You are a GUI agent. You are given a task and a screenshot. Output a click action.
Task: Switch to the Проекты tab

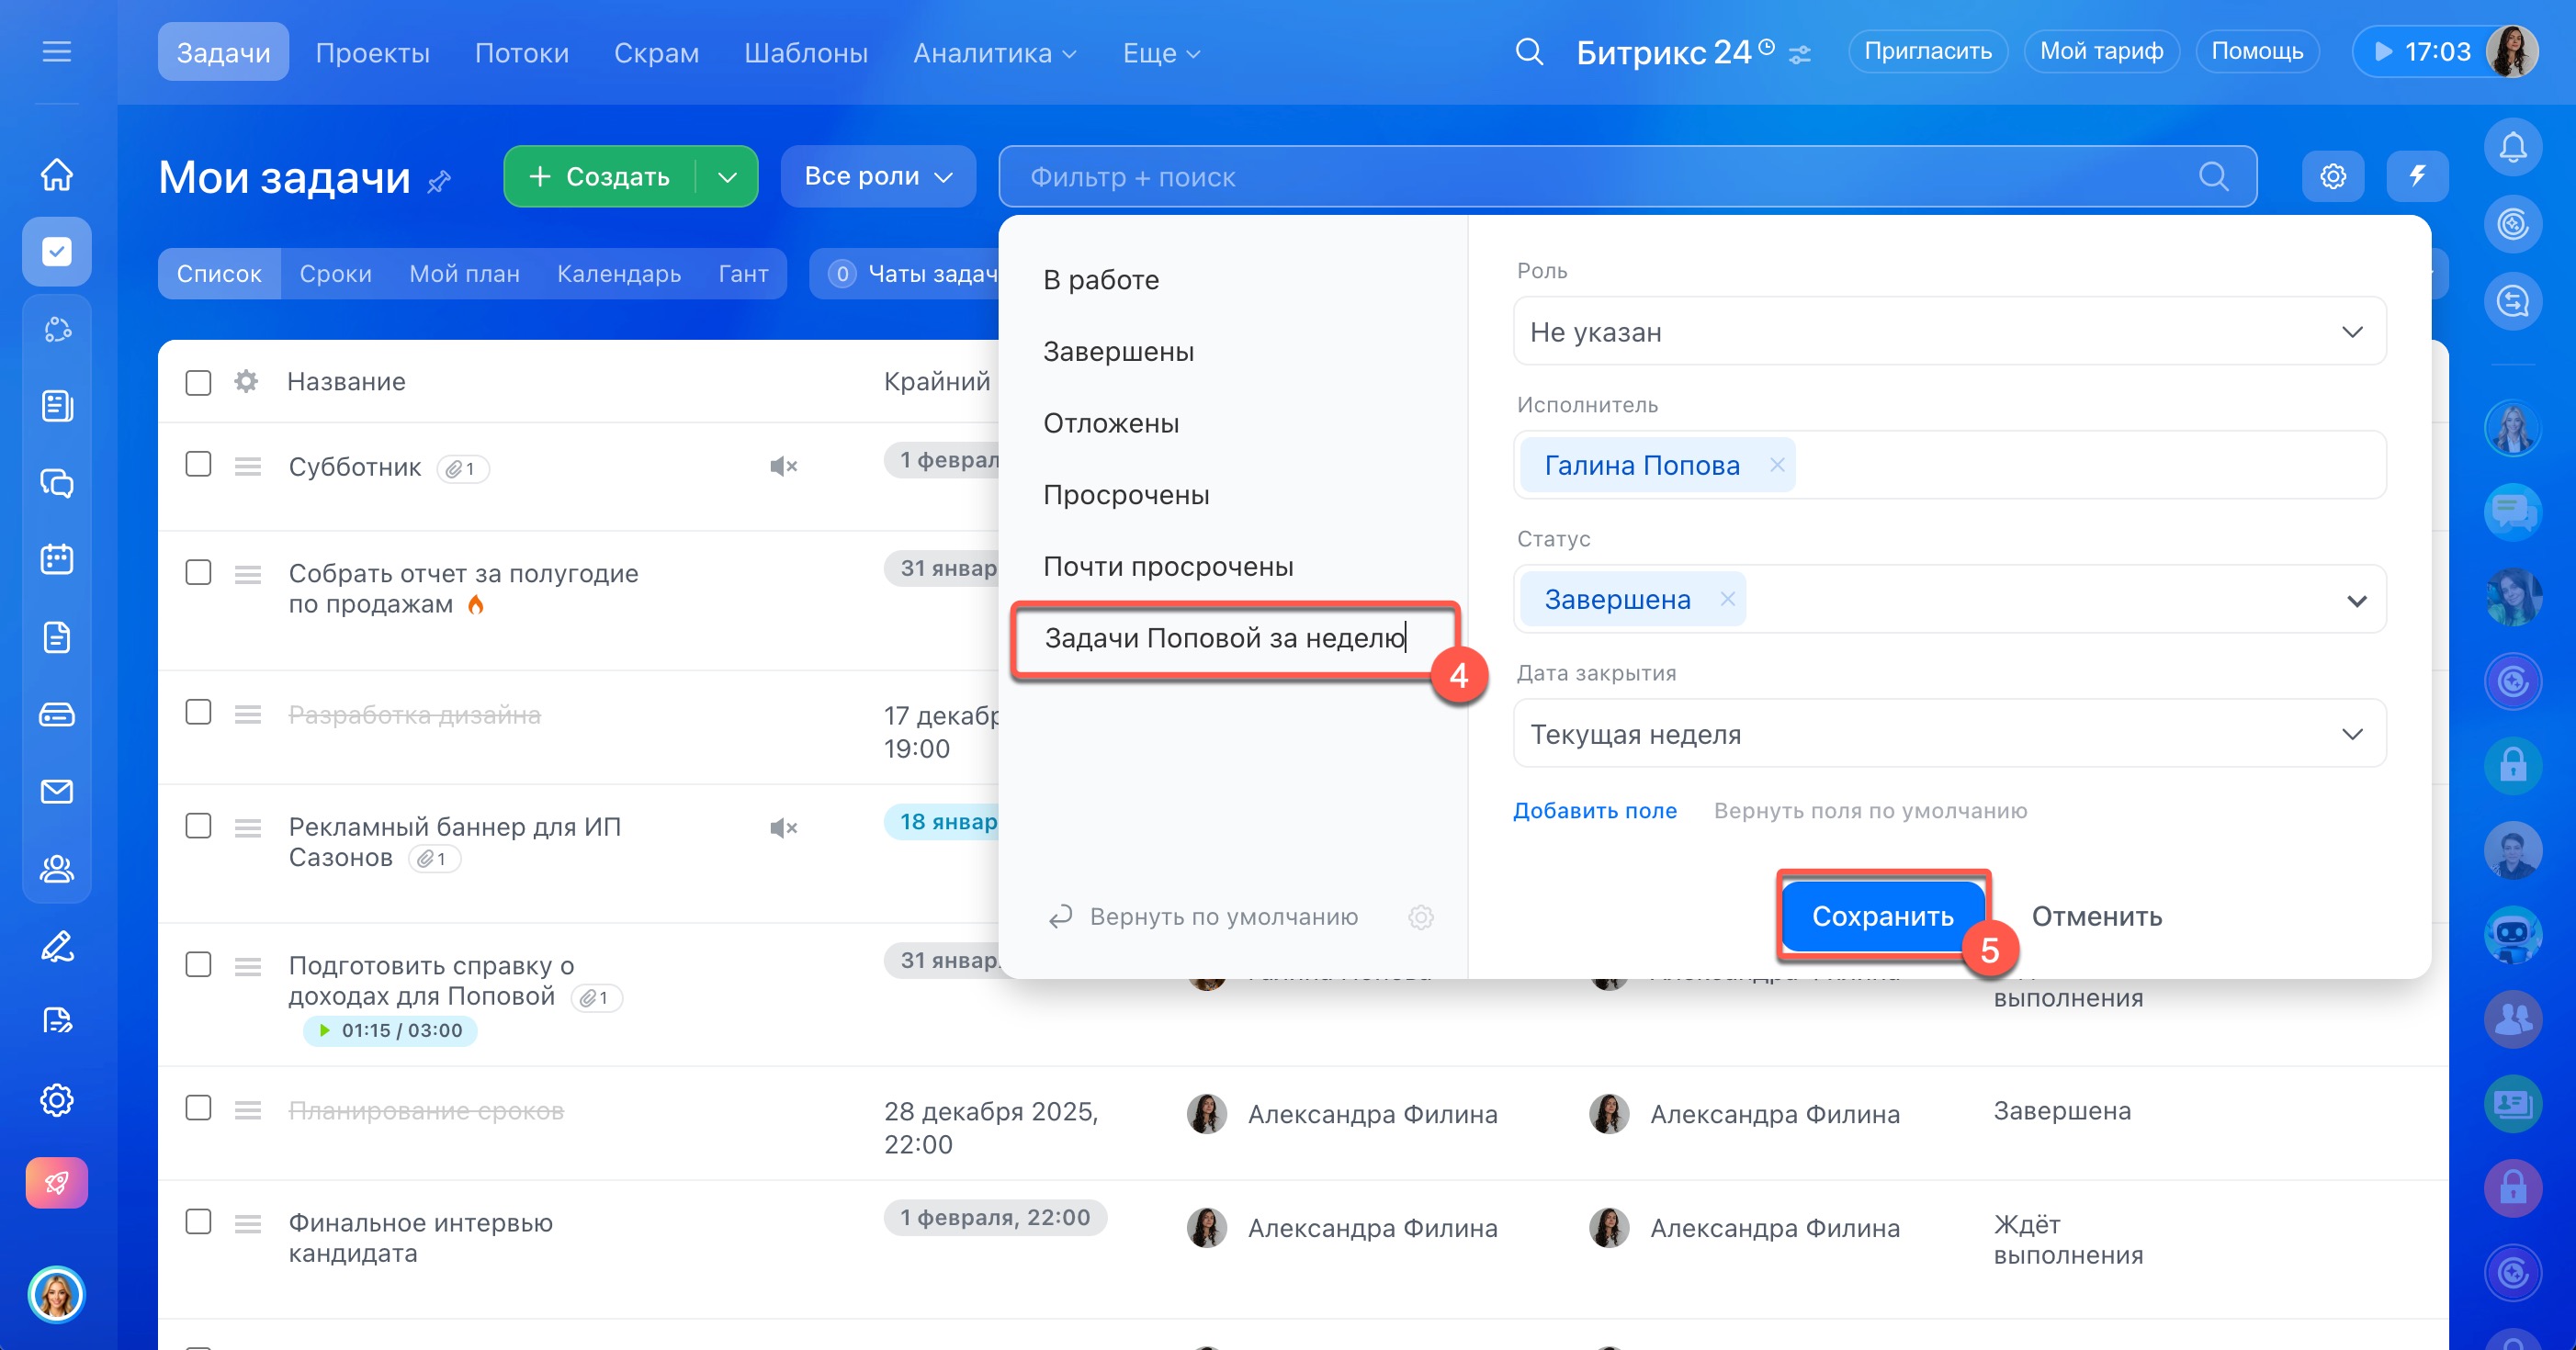pos(372,52)
